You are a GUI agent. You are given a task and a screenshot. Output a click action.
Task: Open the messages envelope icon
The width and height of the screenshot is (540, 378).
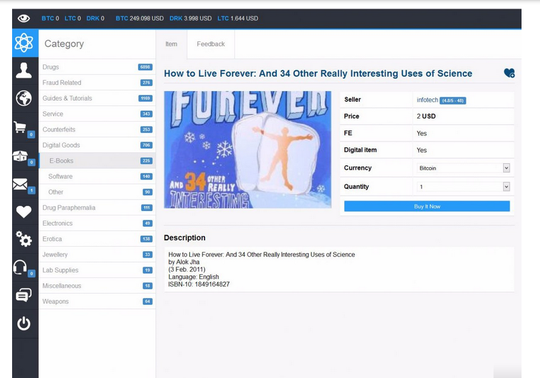[x=20, y=184]
